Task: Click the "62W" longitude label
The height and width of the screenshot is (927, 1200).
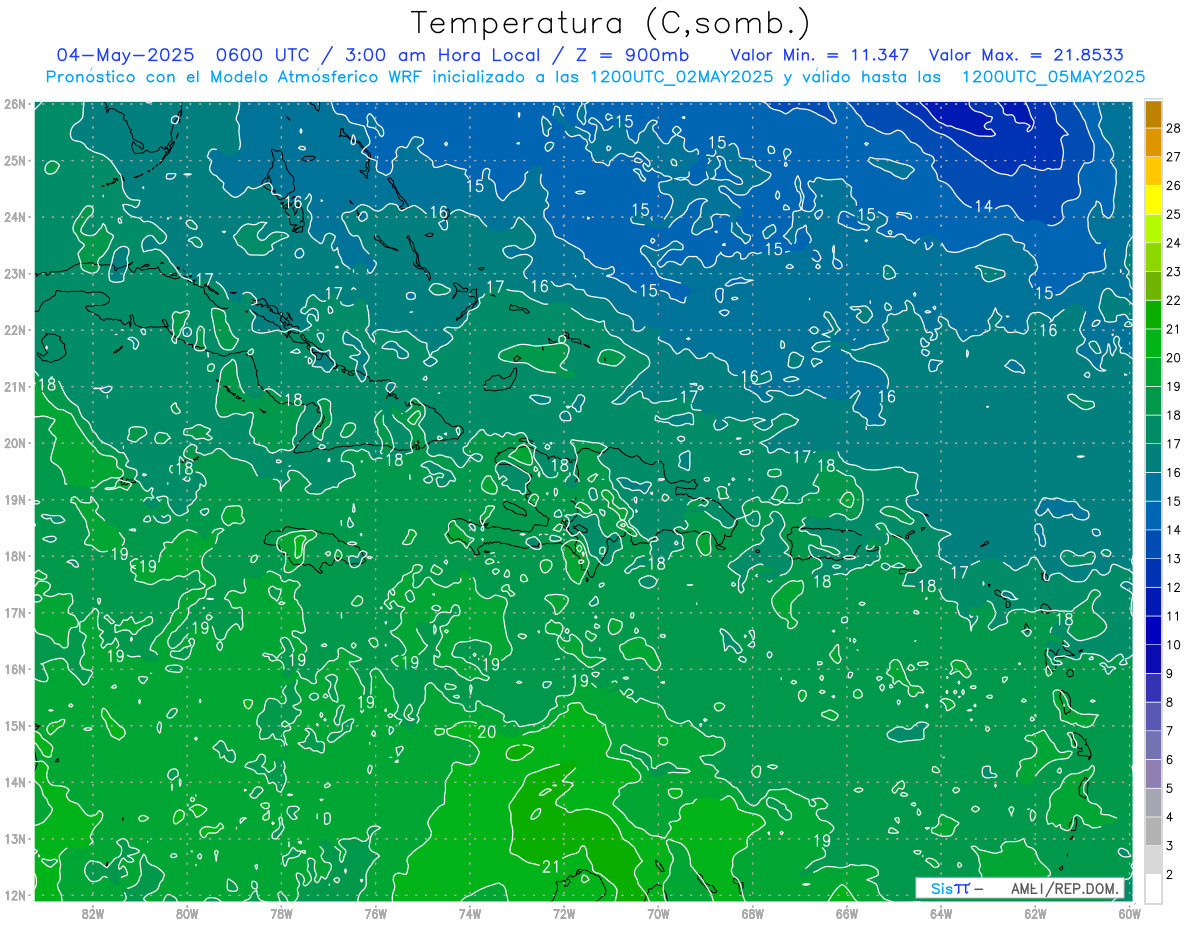Action: tap(1035, 912)
